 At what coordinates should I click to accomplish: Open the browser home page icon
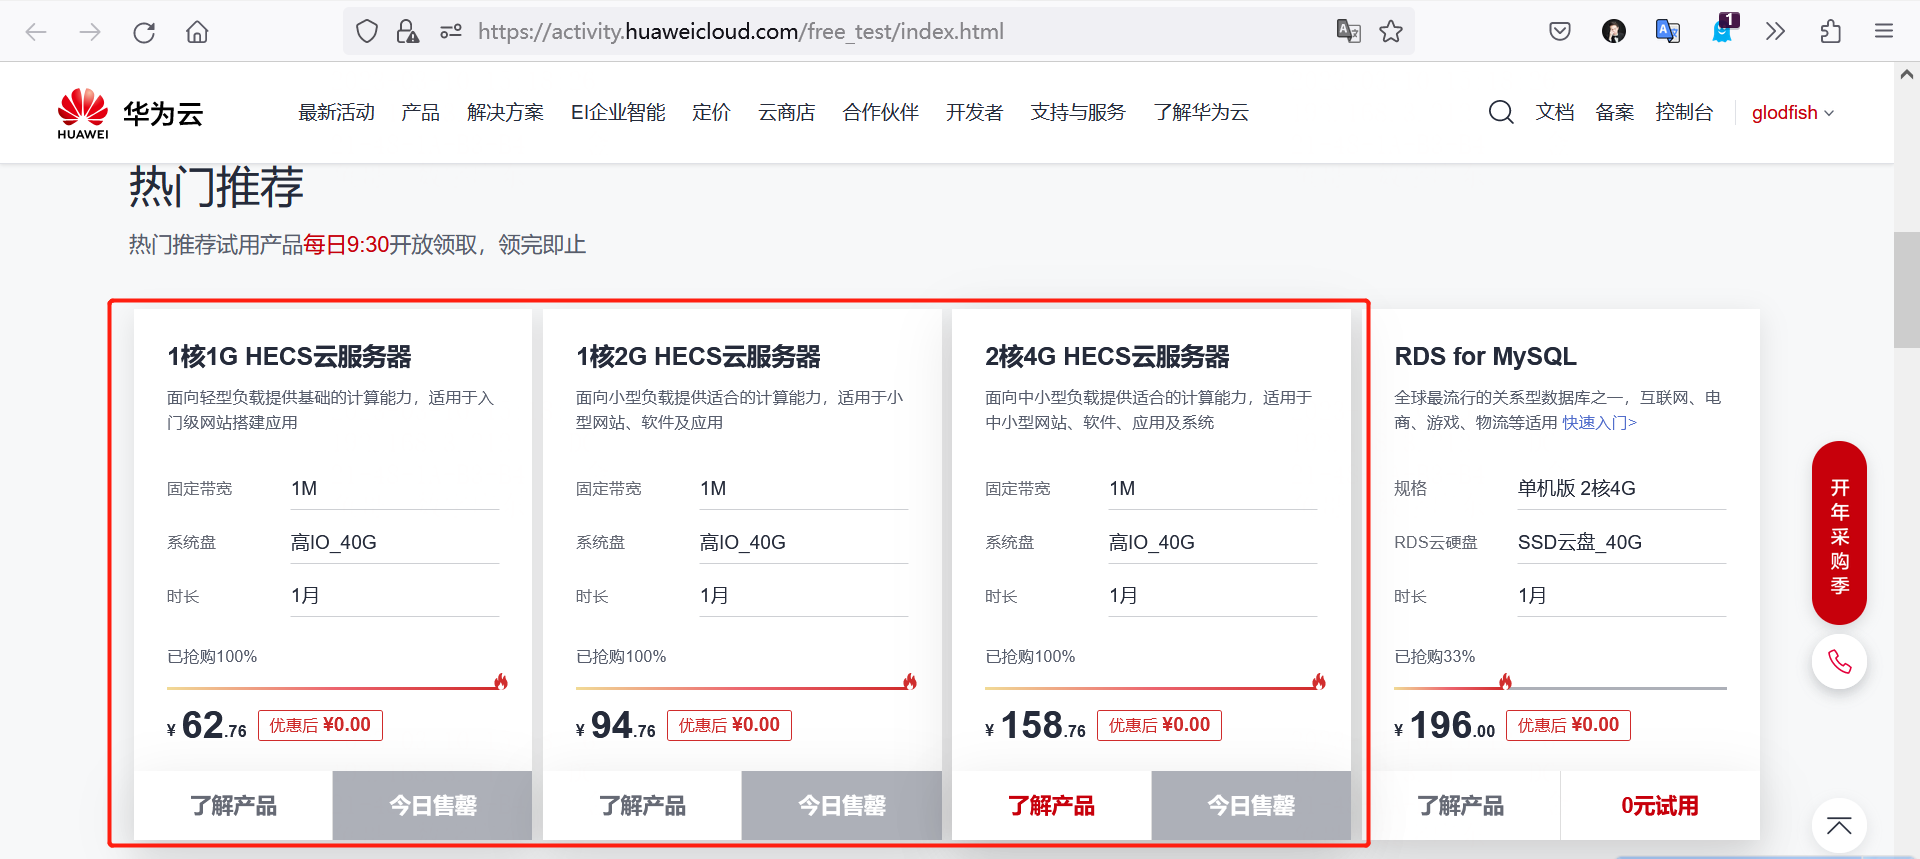point(197,32)
